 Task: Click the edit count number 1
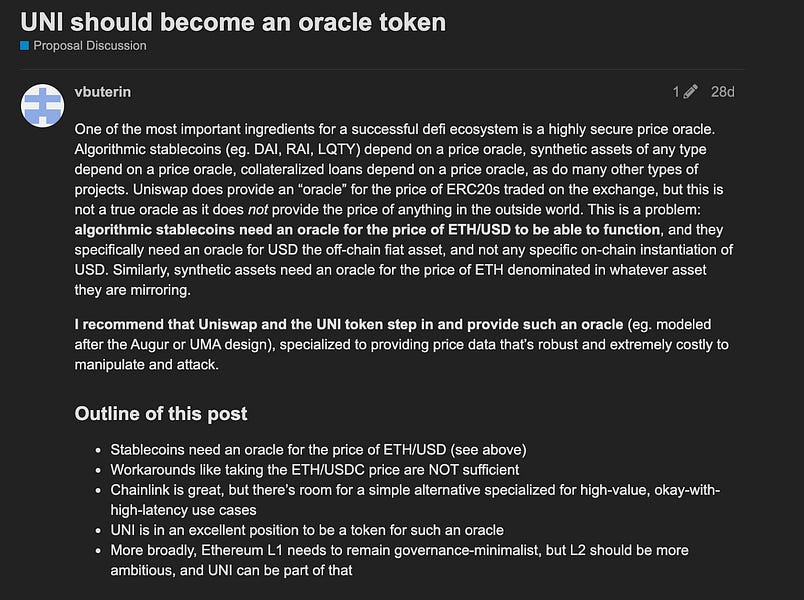pos(676,92)
